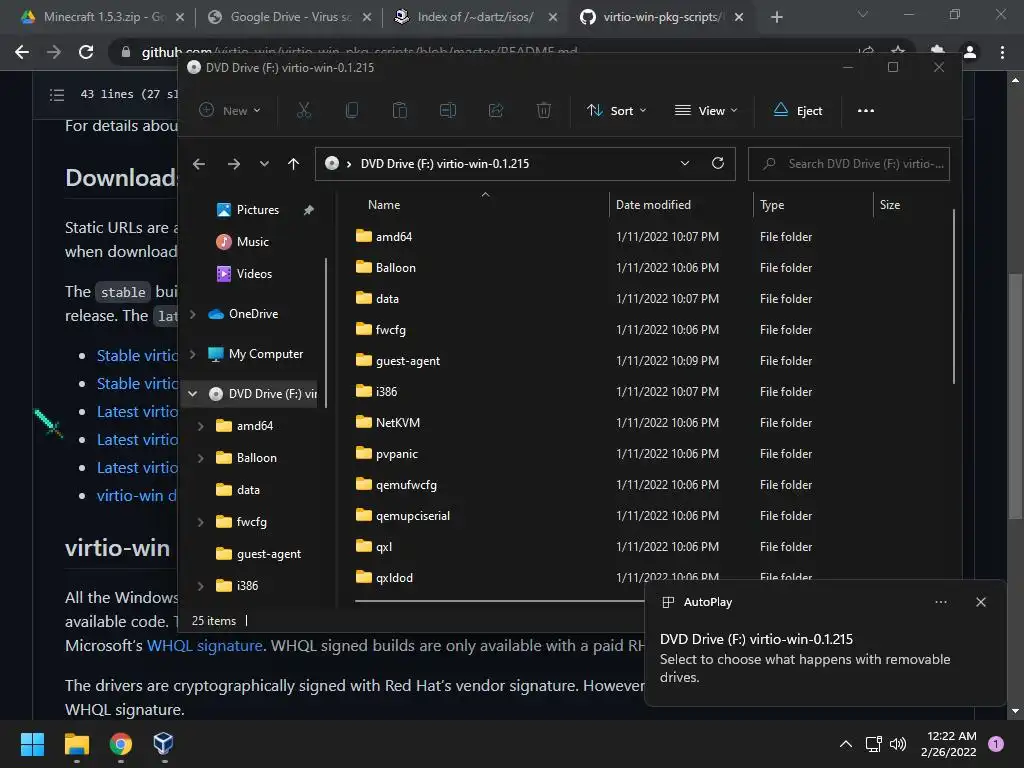The width and height of the screenshot is (1024, 768).
Task: Show hidden system tray icons
Action: click(x=846, y=744)
